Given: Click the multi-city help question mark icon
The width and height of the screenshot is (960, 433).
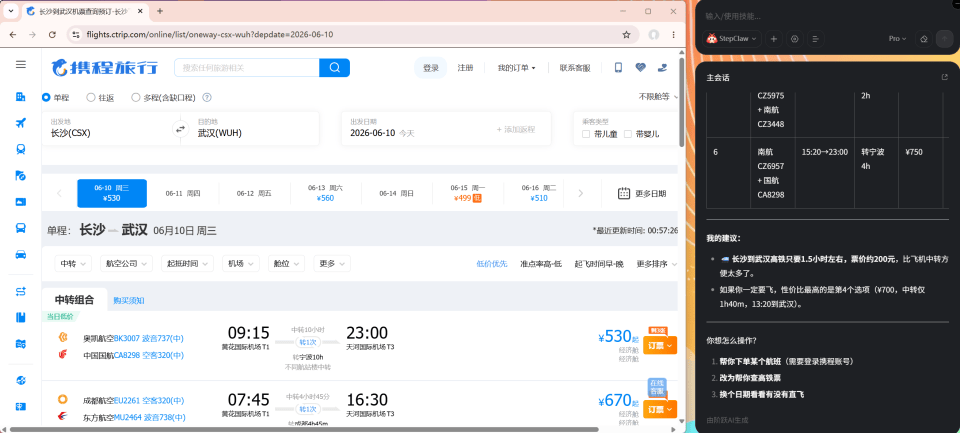Looking at the screenshot, I should coord(207,97).
